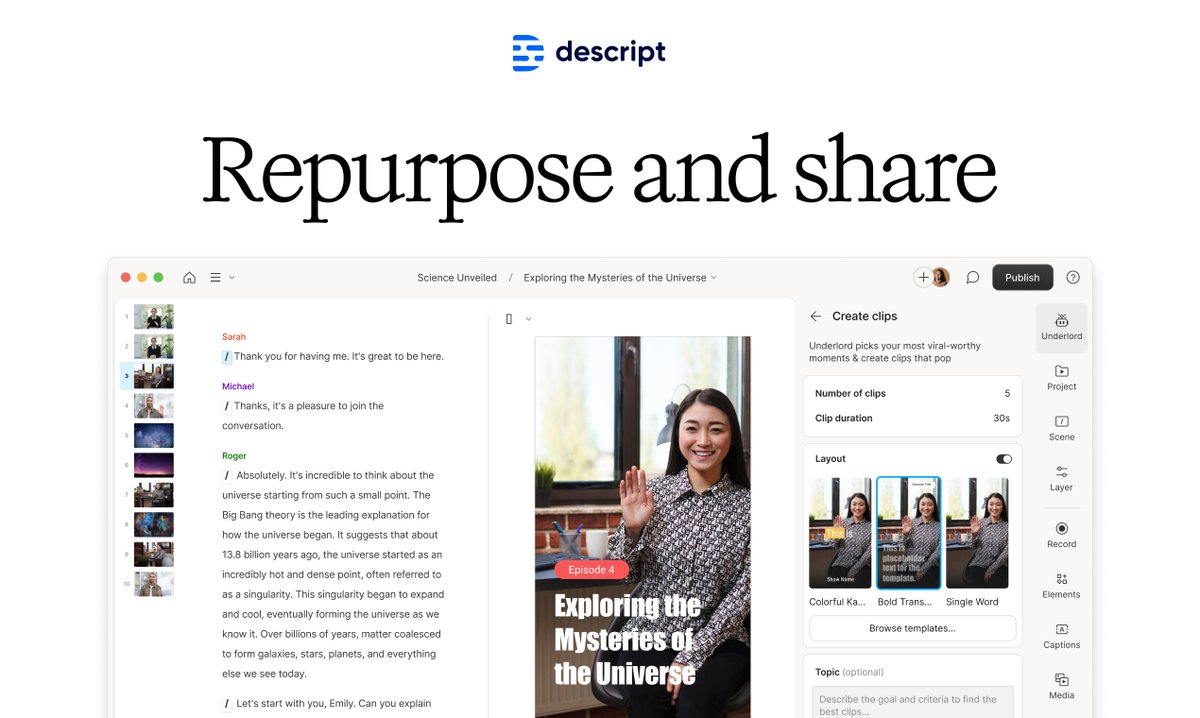This screenshot has width=1200, height=718.
Task: Open the Project sidebar panel
Action: [1062, 378]
